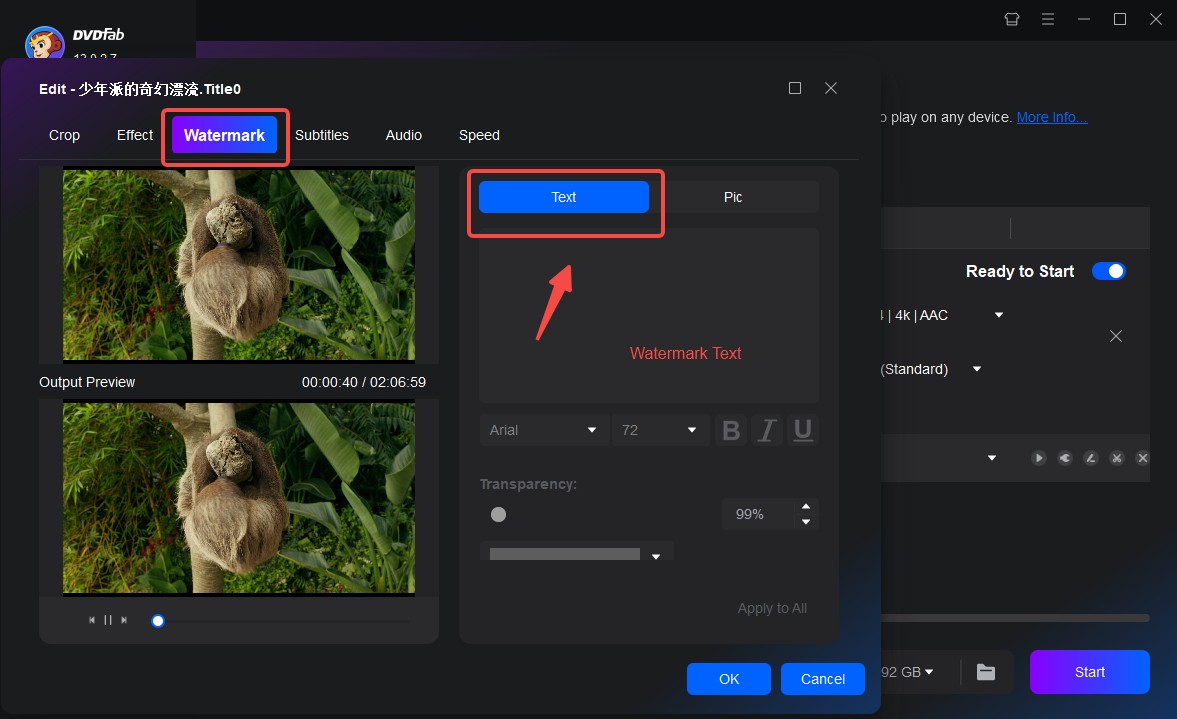Click Apply to All
This screenshot has height=719, width=1177.
tap(772, 608)
